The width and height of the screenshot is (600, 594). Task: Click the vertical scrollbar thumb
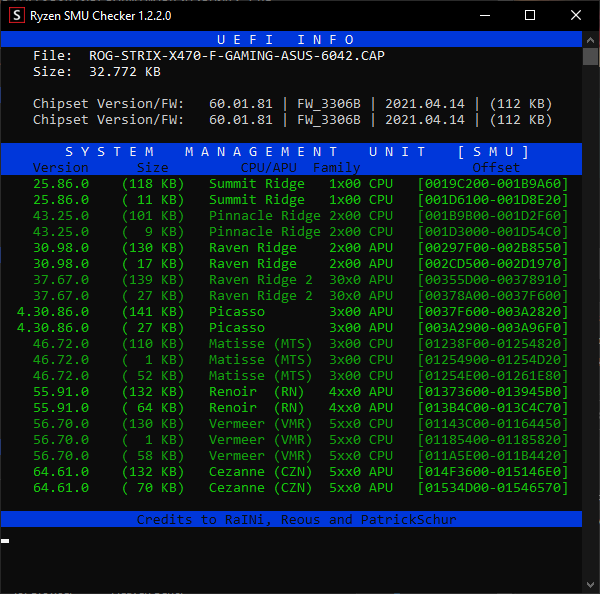pyautogui.click(x=590, y=56)
